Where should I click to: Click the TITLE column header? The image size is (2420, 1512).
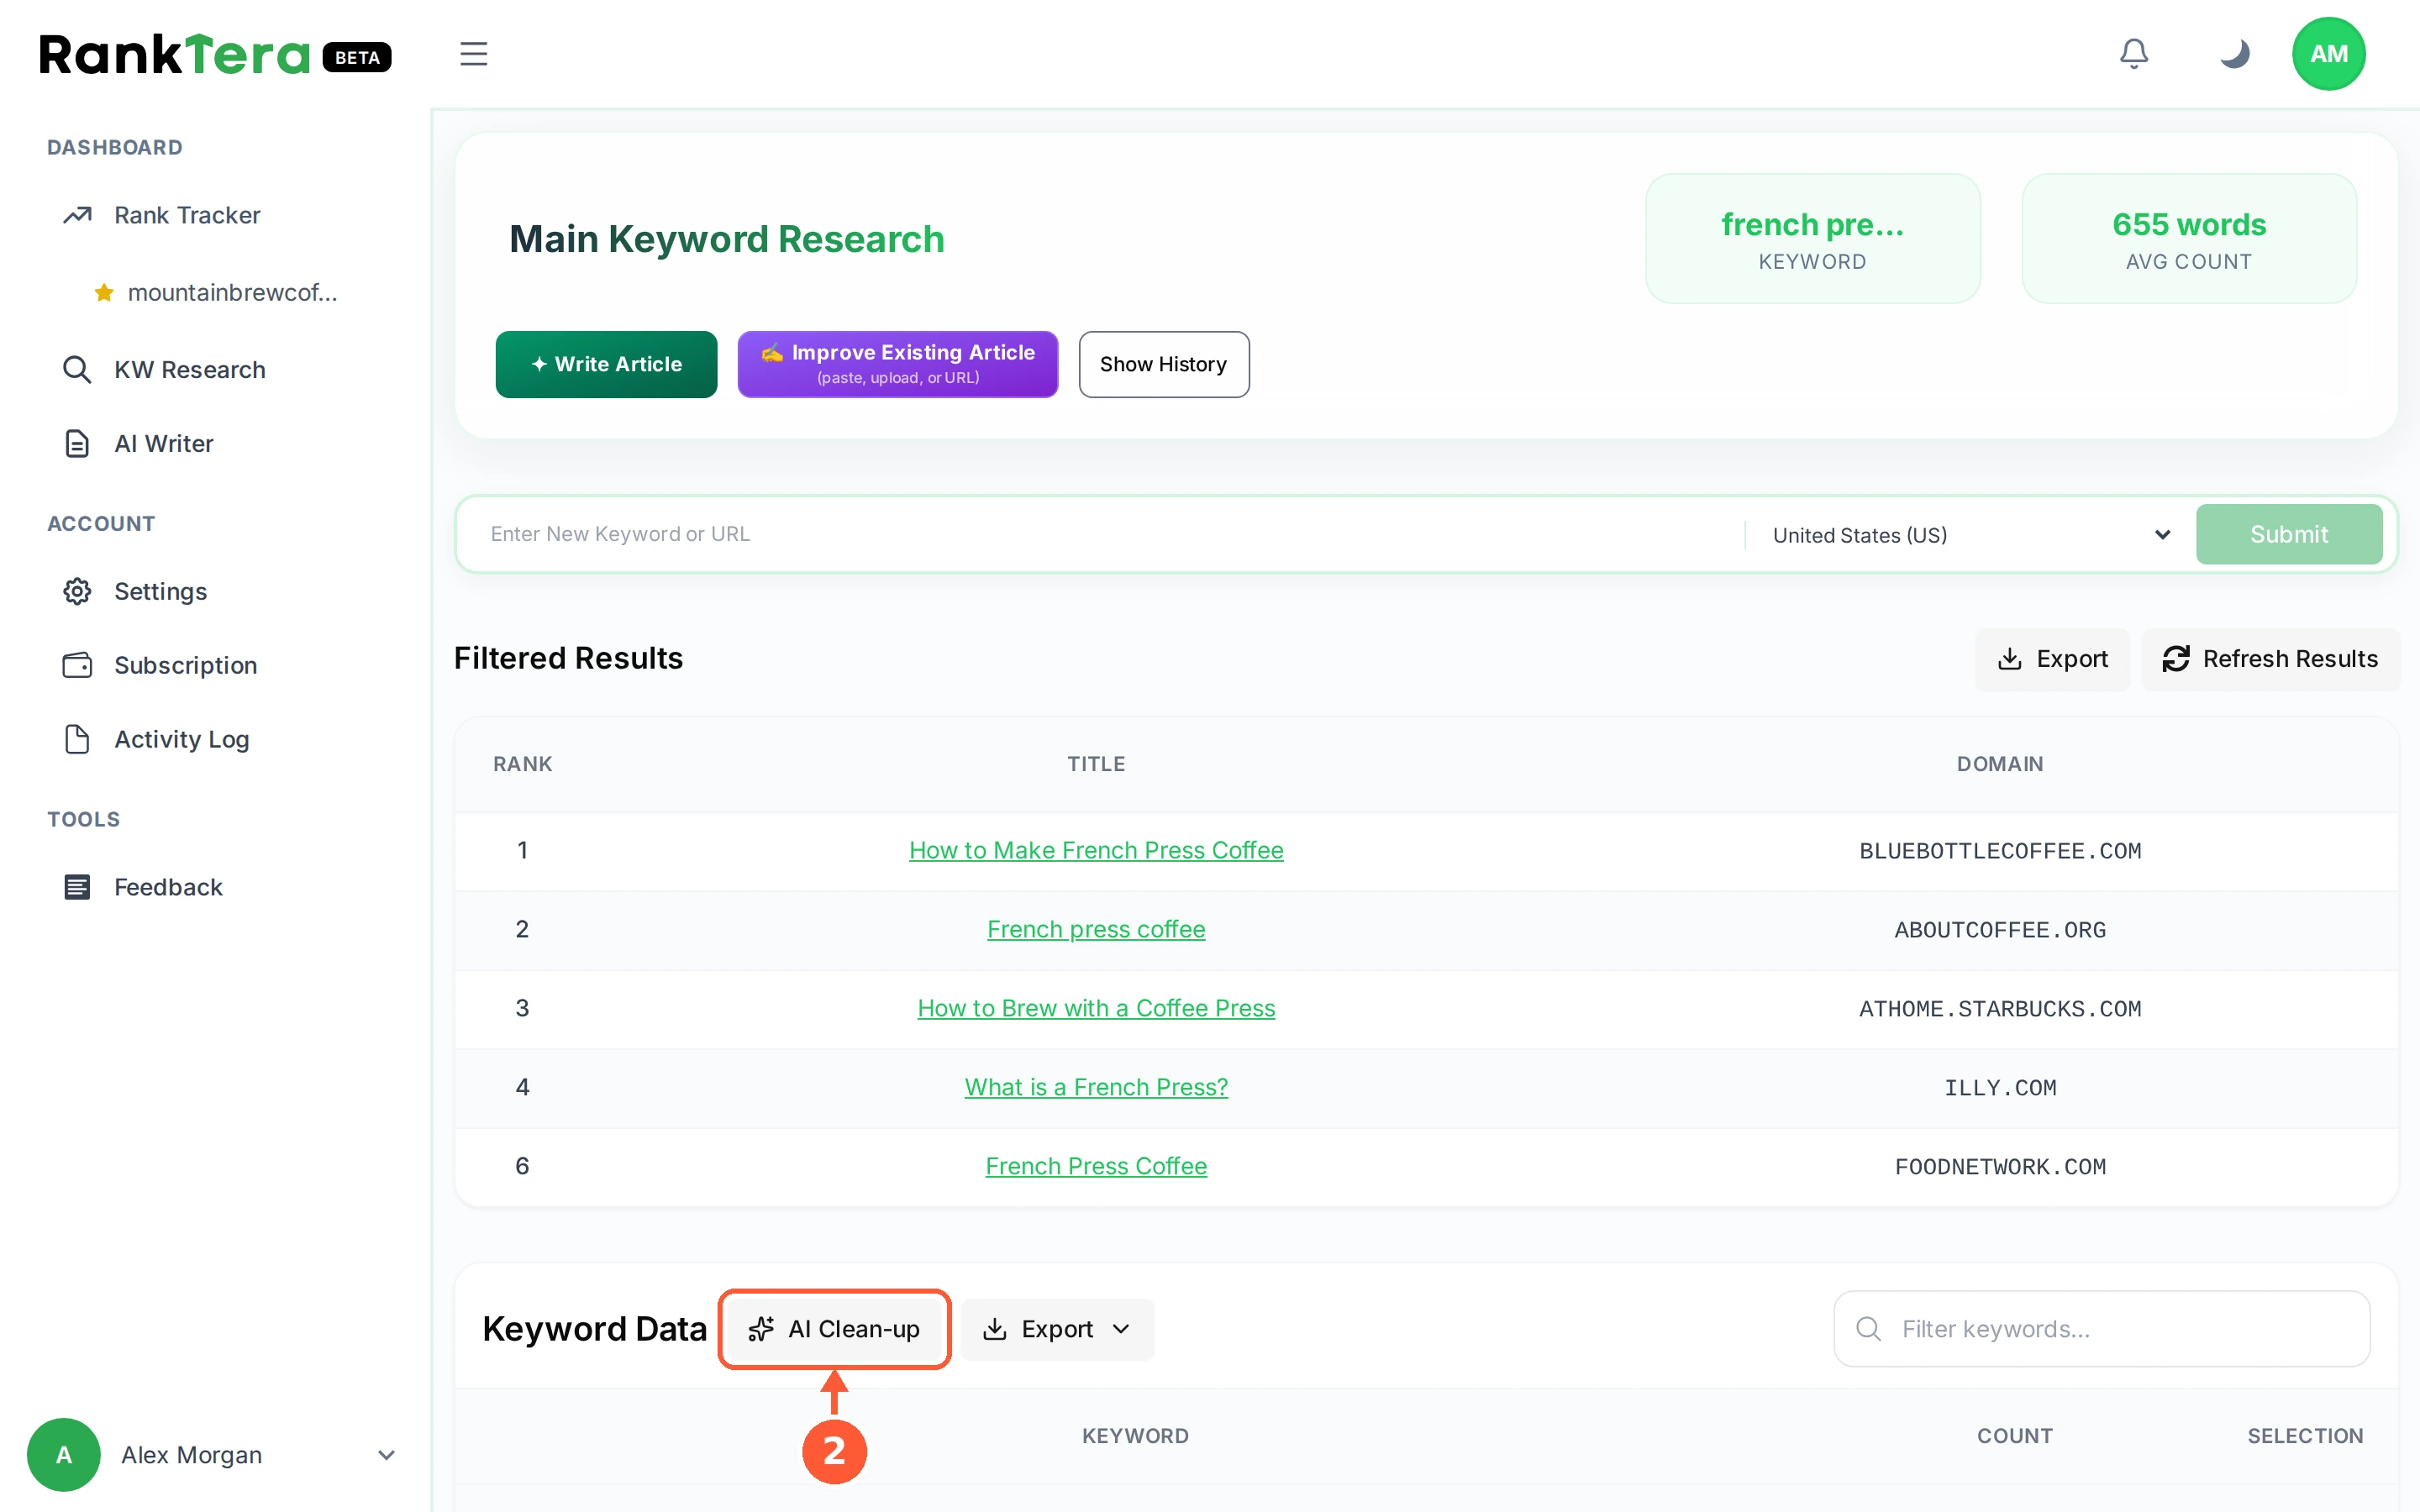coord(1096,764)
